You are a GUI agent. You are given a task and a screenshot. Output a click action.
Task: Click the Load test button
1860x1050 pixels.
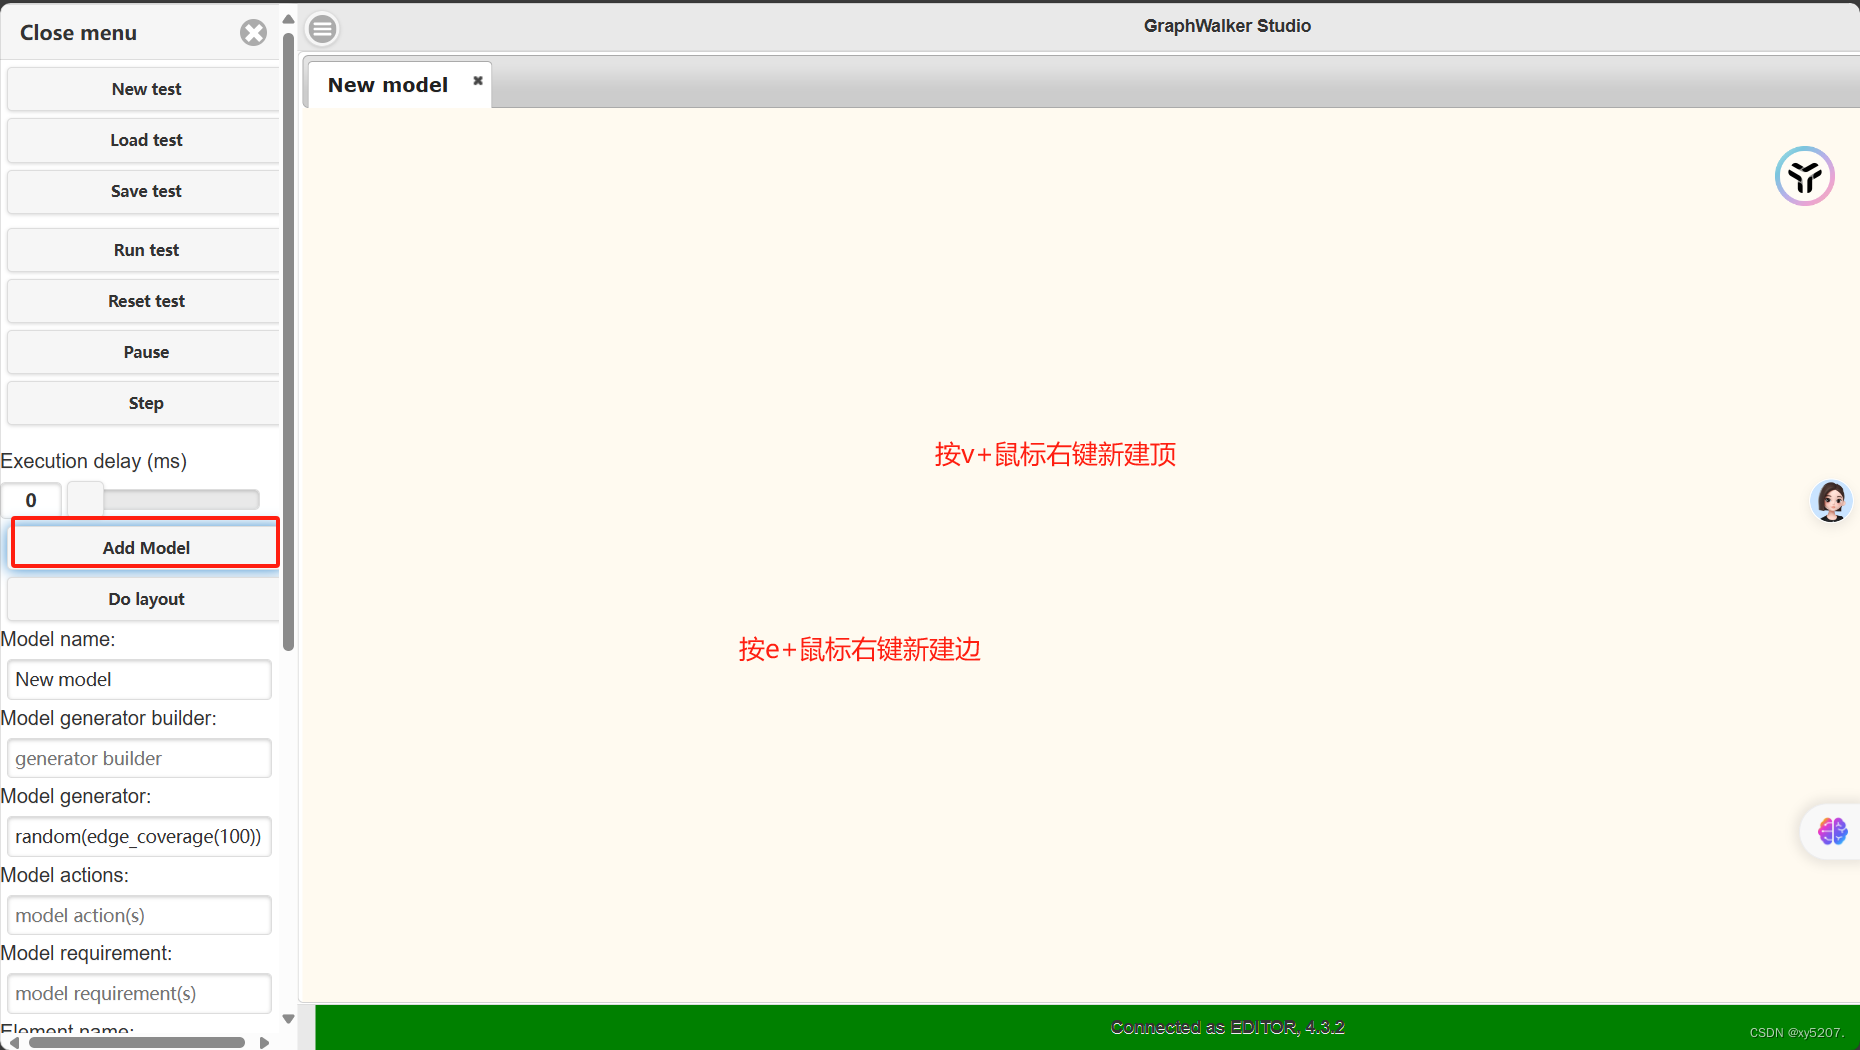(x=144, y=140)
